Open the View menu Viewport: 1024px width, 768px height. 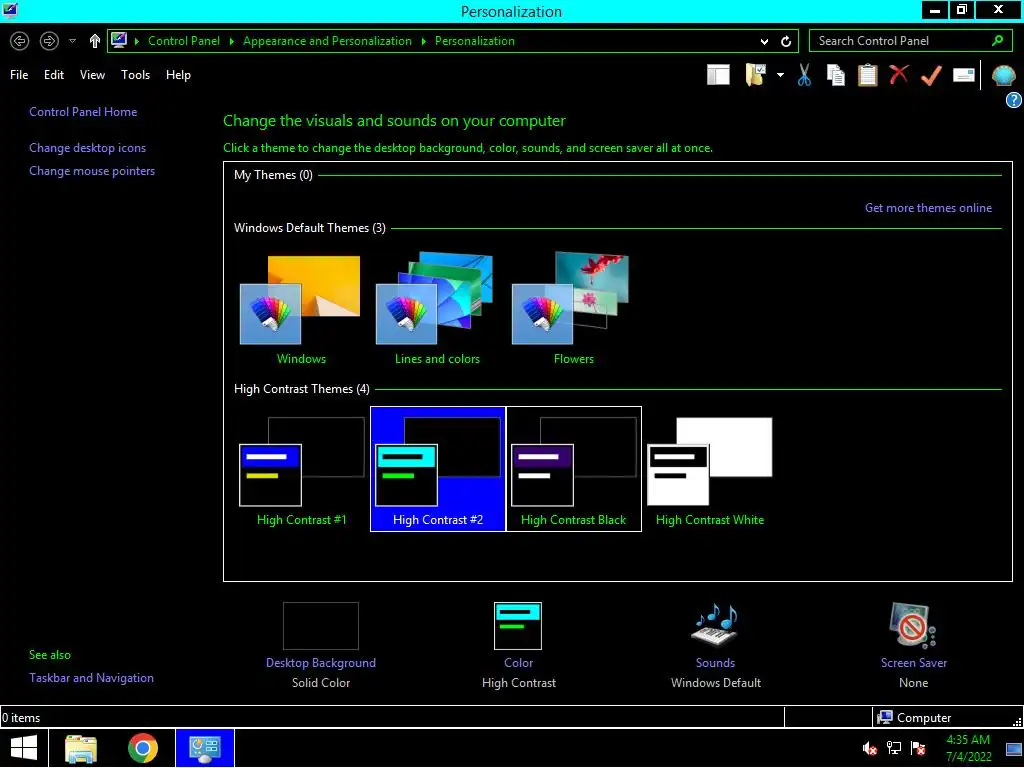click(92, 75)
